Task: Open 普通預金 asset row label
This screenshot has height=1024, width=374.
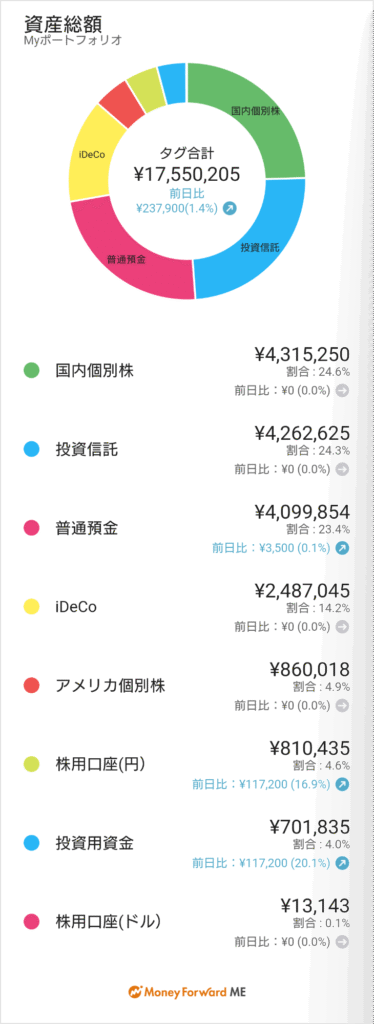Action: pyautogui.click(x=87, y=529)
